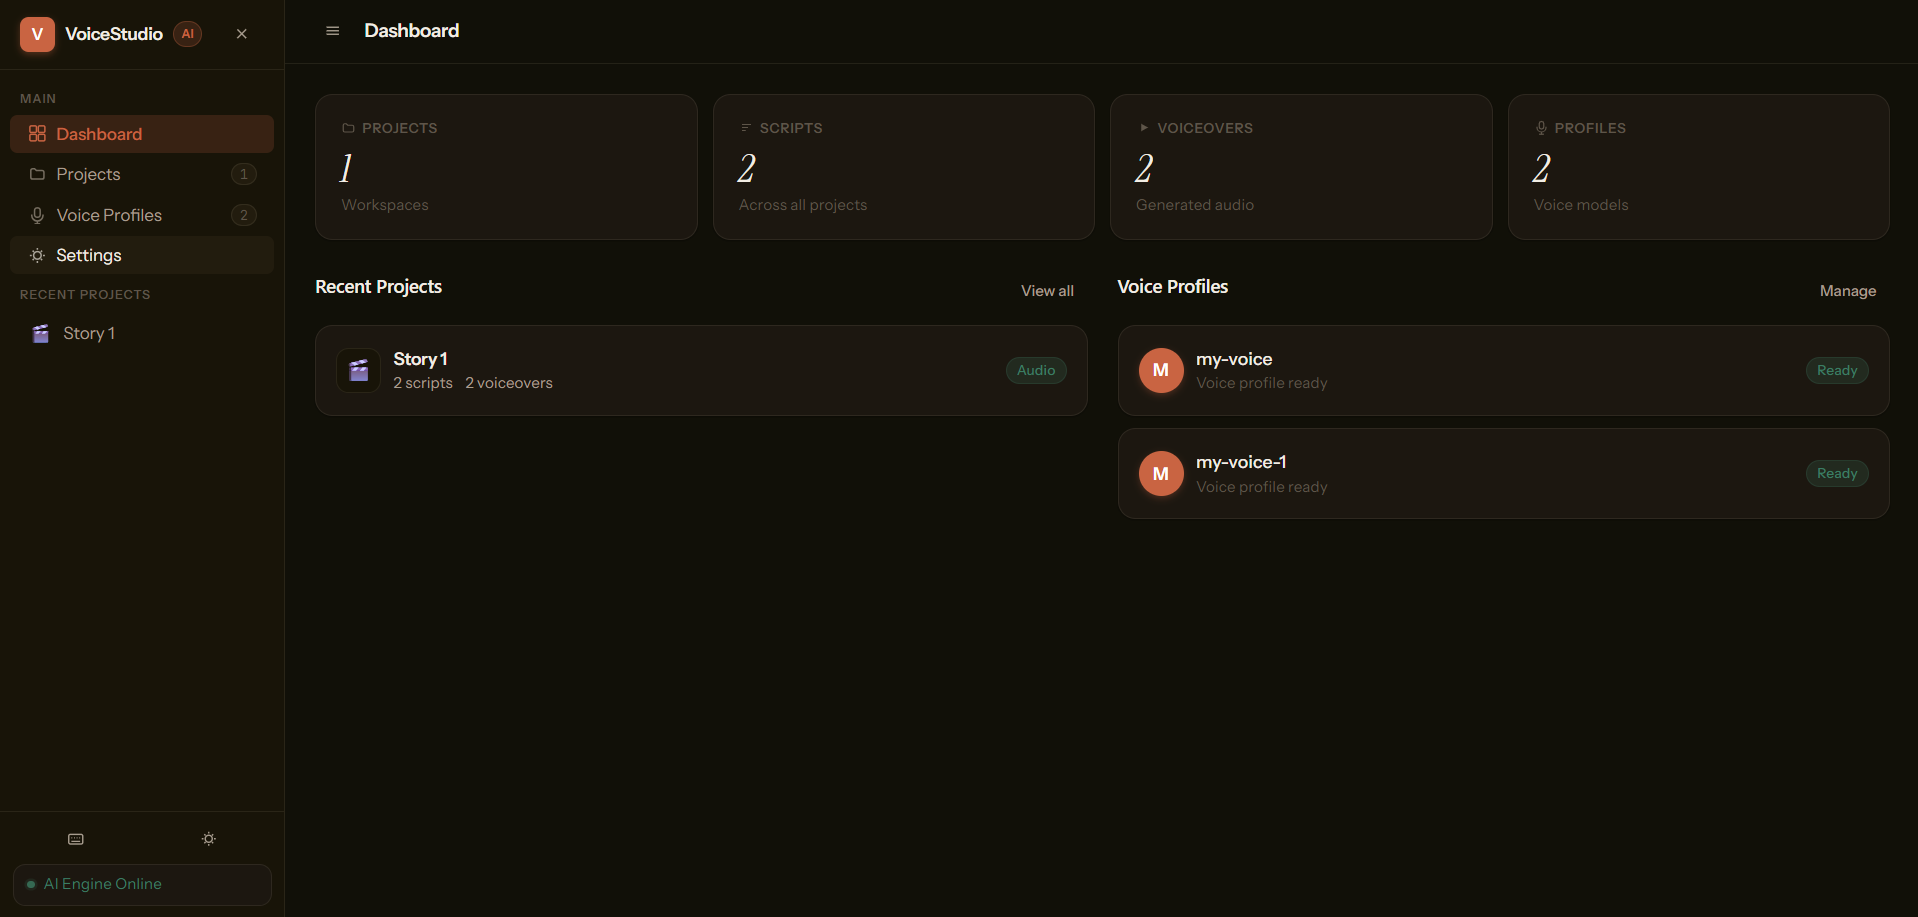Click the '2 scripts' text on Story 1
The image size is (1918, 917).
point(423,383)
